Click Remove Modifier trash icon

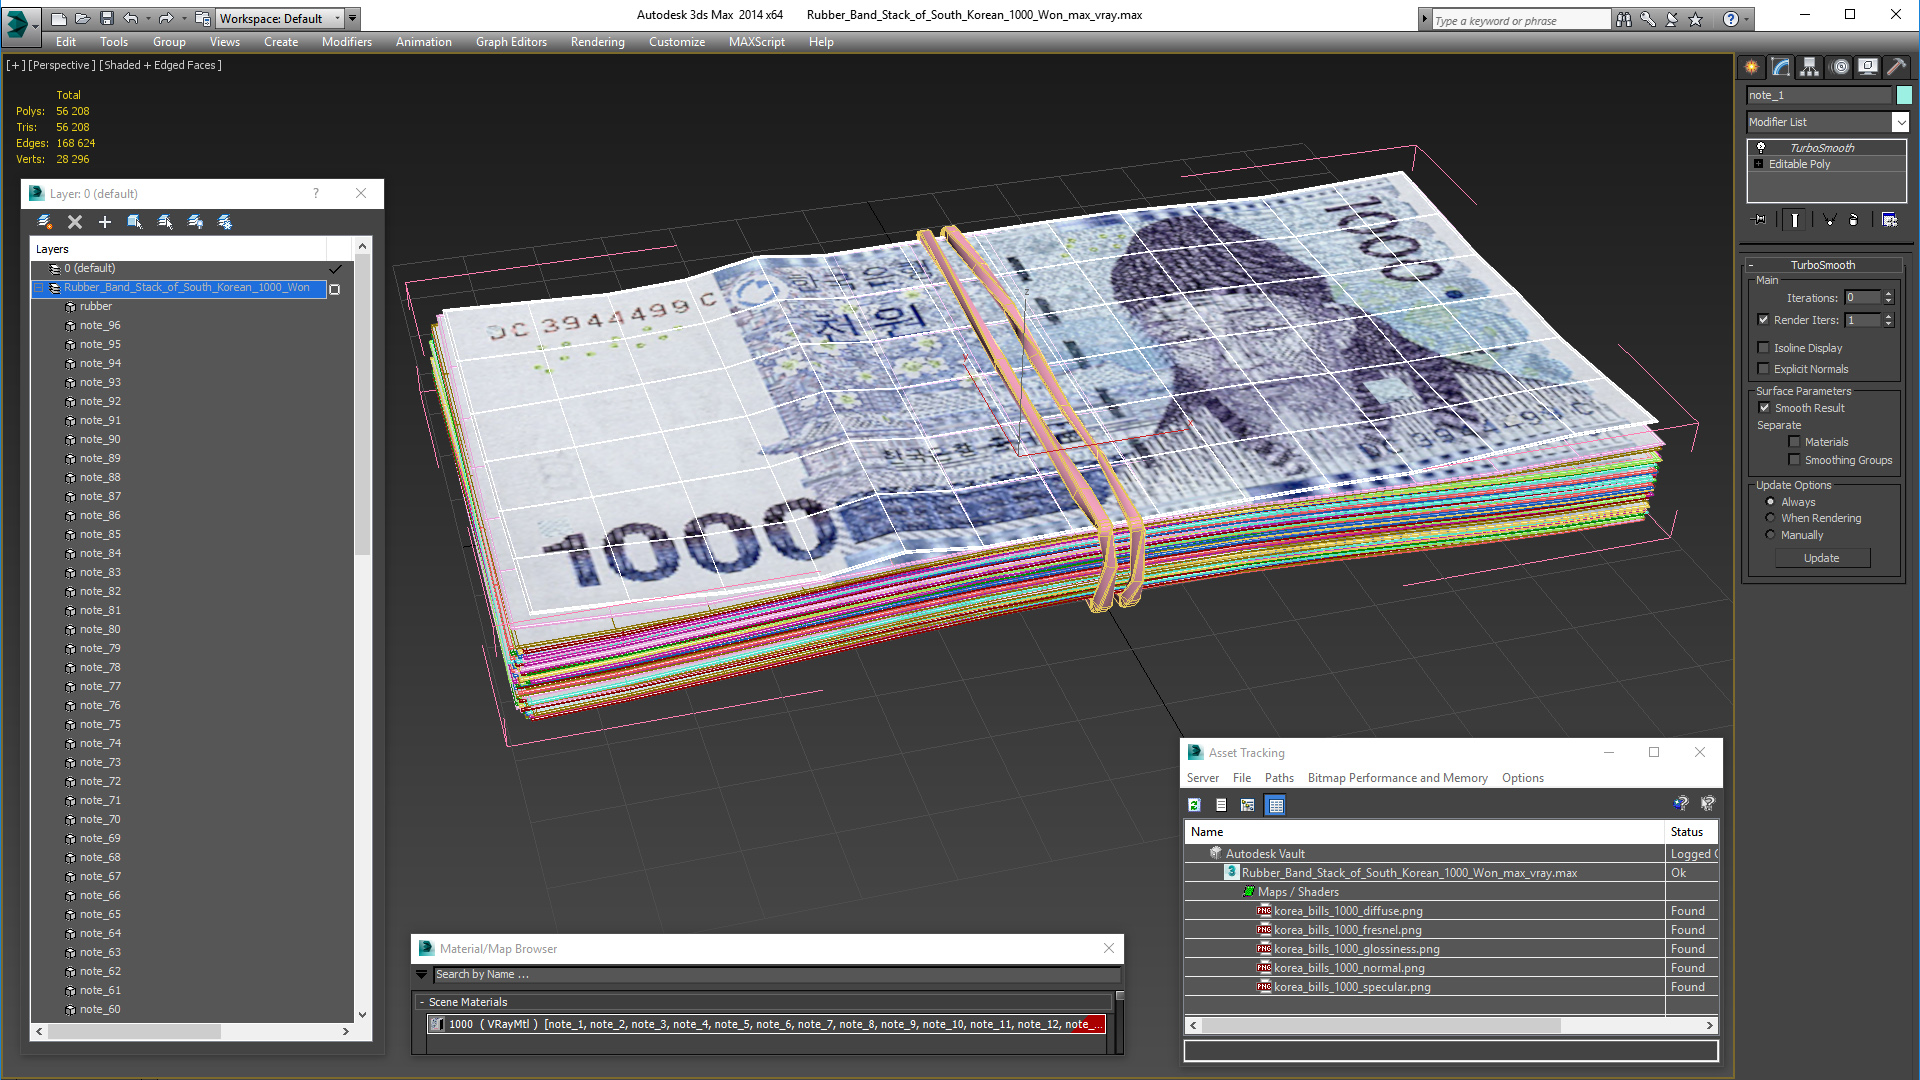[x=1853, y=220]
